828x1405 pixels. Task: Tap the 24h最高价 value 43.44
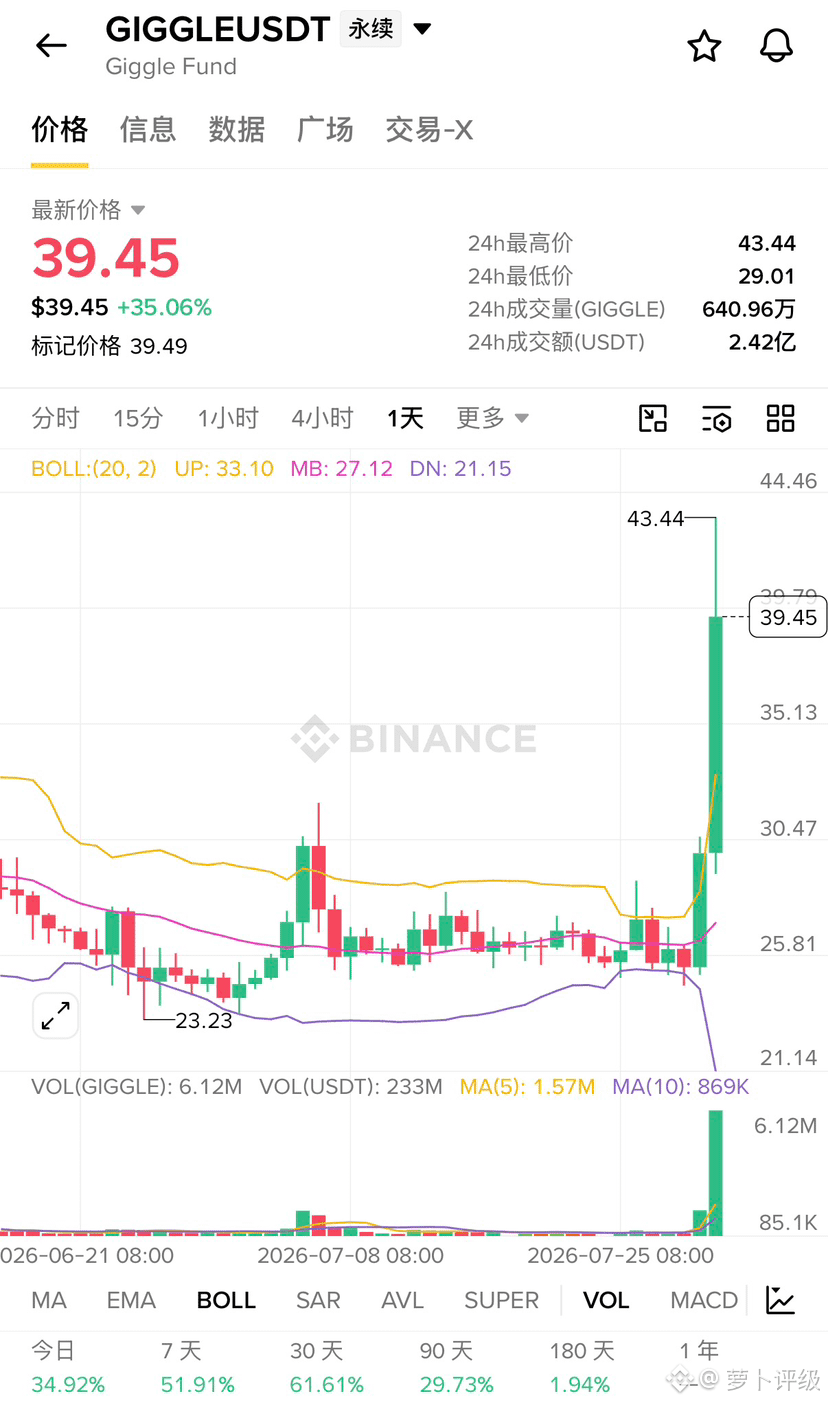point(767,243)
